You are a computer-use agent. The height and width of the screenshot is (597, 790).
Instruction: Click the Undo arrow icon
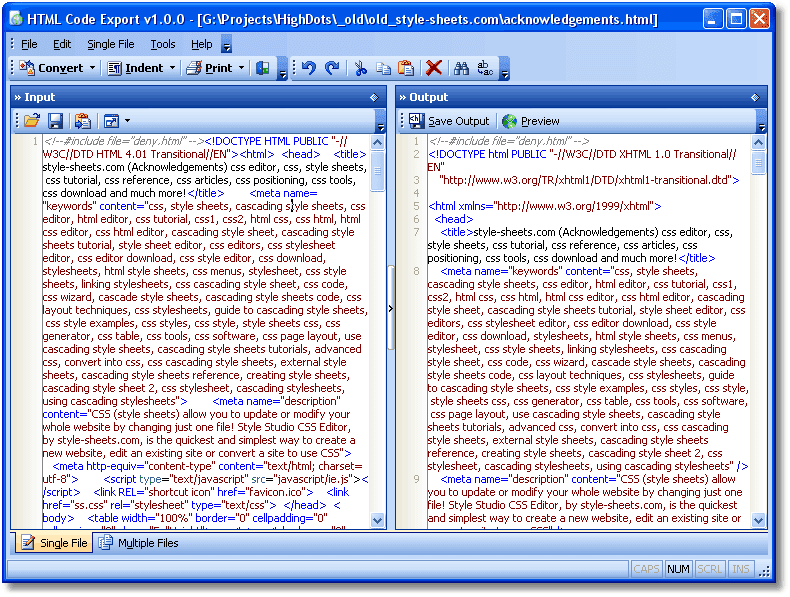309,68
